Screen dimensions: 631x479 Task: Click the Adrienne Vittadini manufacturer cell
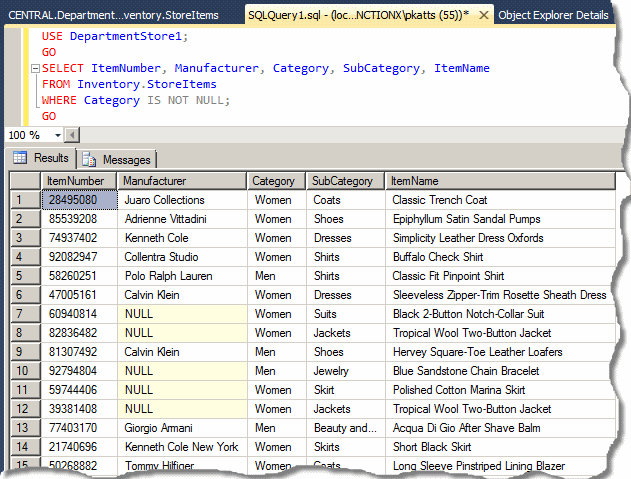pyautogui.click(x=182, y=219)
